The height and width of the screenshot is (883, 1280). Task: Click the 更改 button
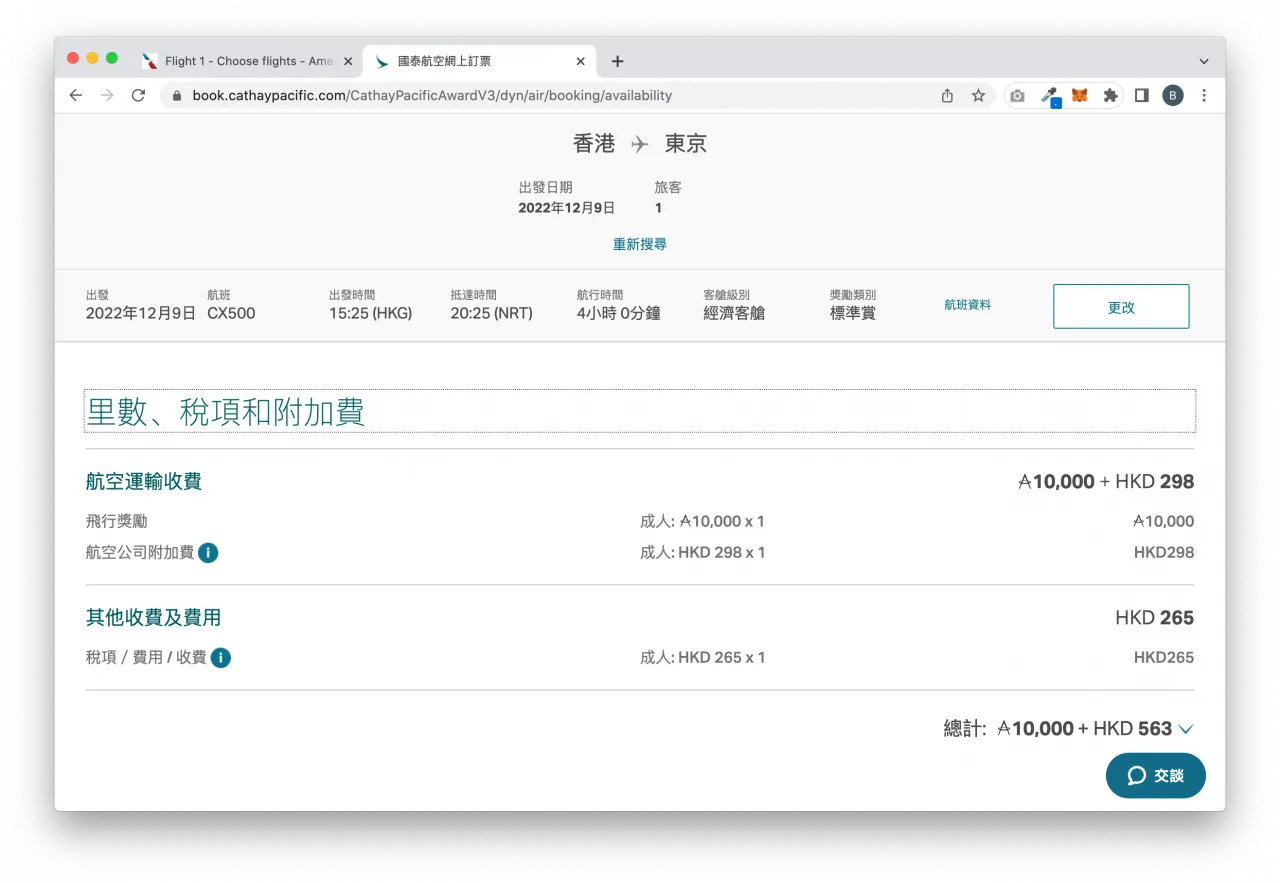click(1121, 307)
